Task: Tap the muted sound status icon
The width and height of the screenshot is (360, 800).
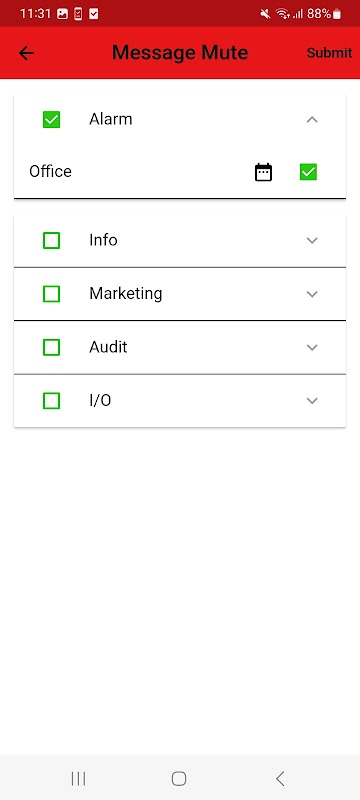Action: pyautogui.click(x=265, y=14)
